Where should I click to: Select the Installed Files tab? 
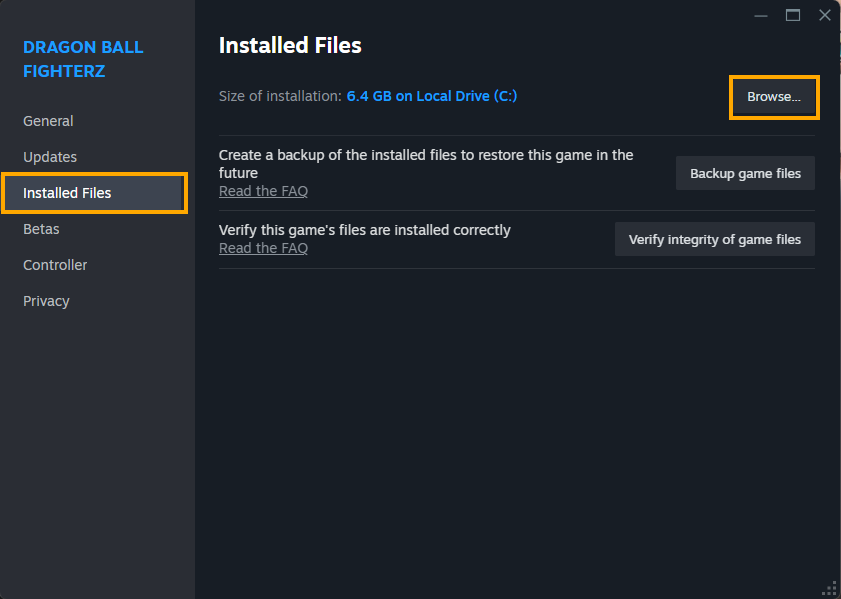[x=94, y=193]
